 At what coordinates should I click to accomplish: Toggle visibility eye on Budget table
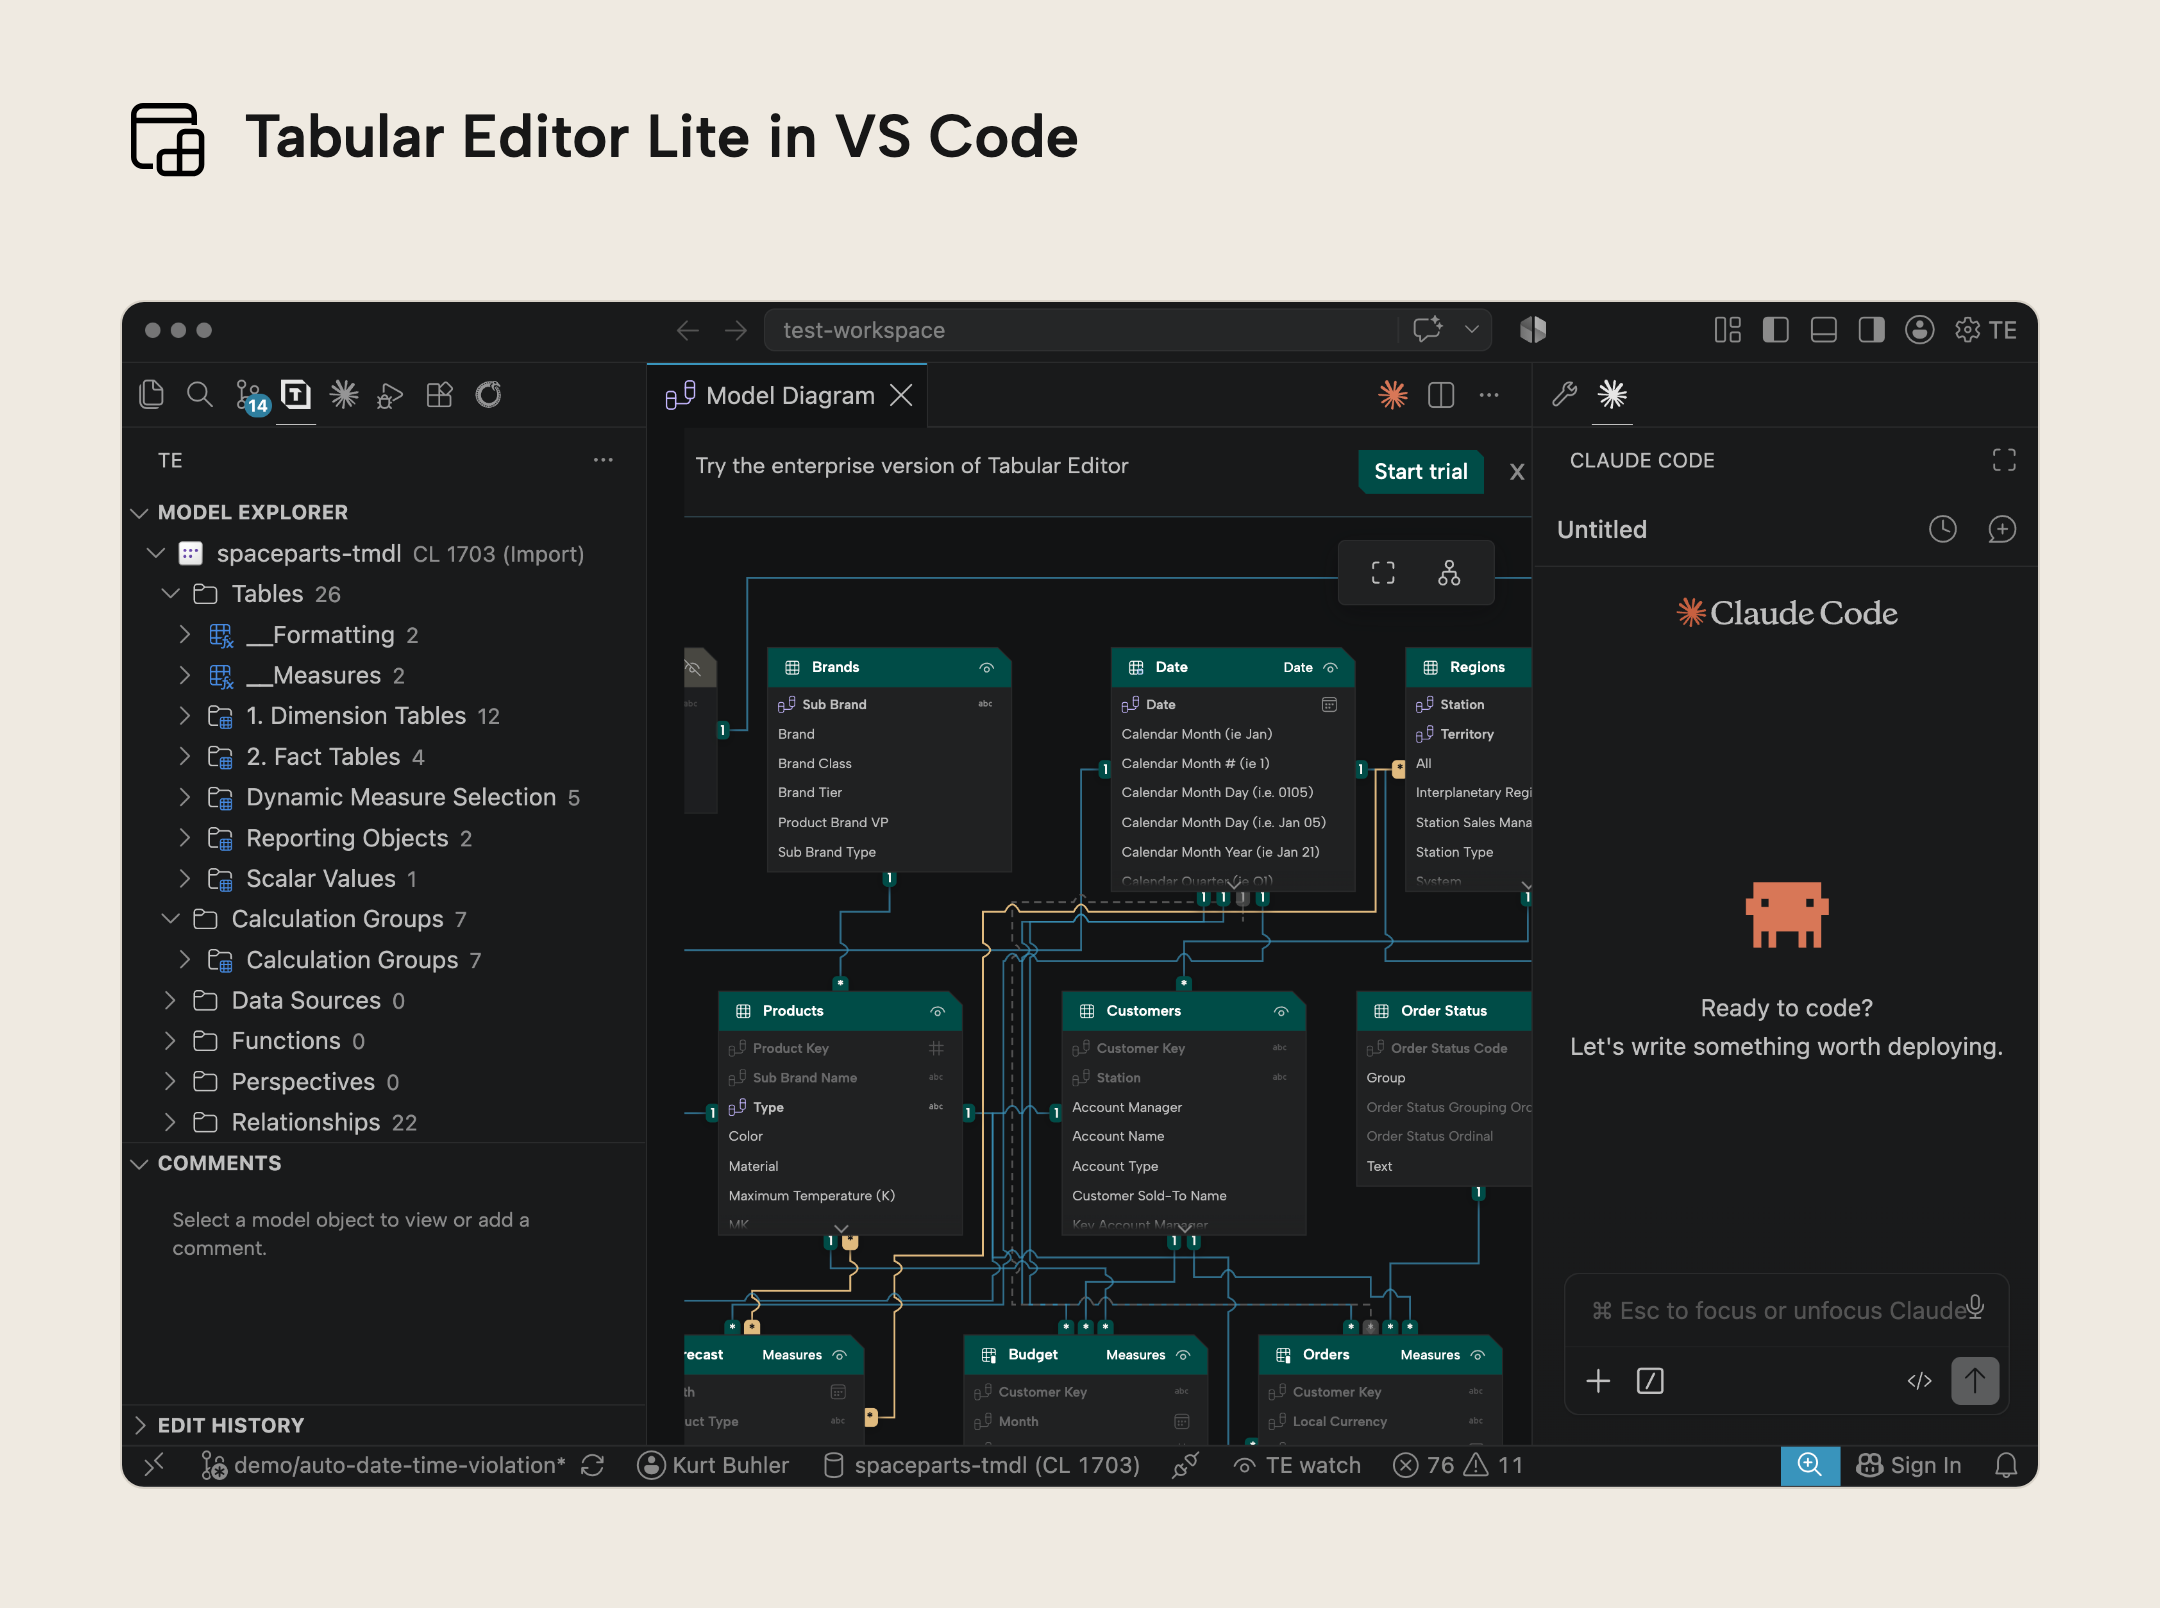click(x=1183, y=1355)
